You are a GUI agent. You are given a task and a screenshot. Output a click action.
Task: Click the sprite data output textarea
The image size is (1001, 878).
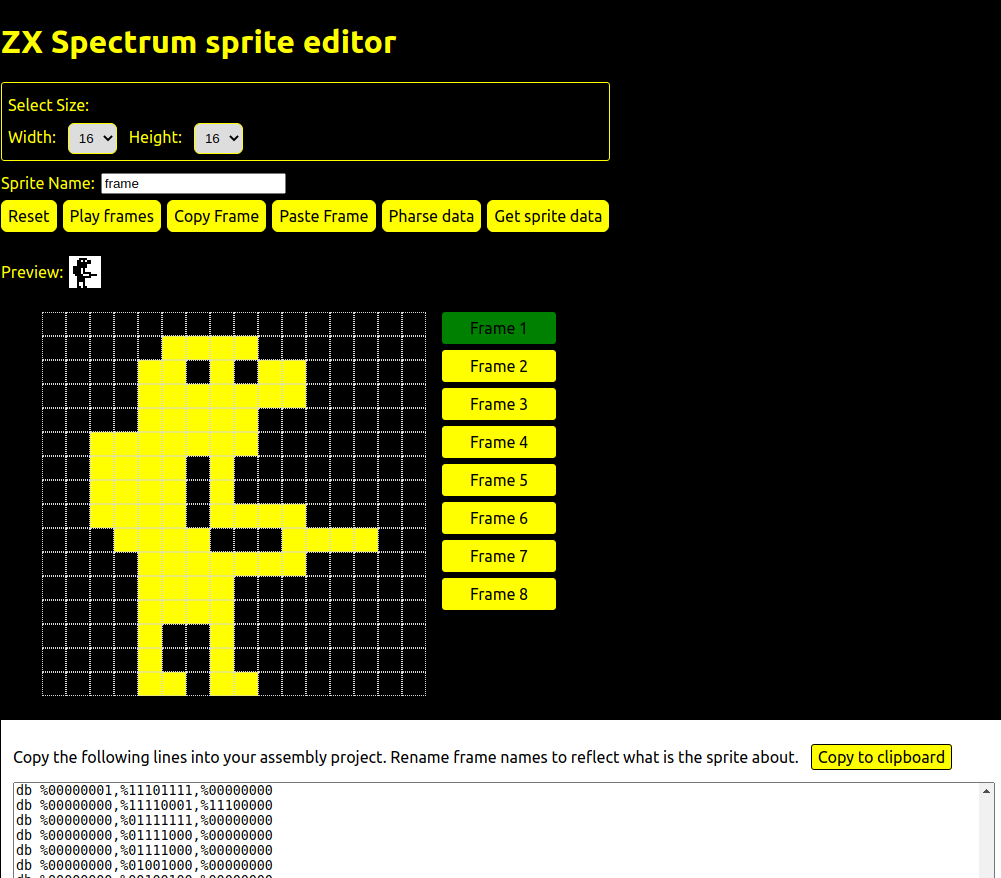[x=504, y=830]
